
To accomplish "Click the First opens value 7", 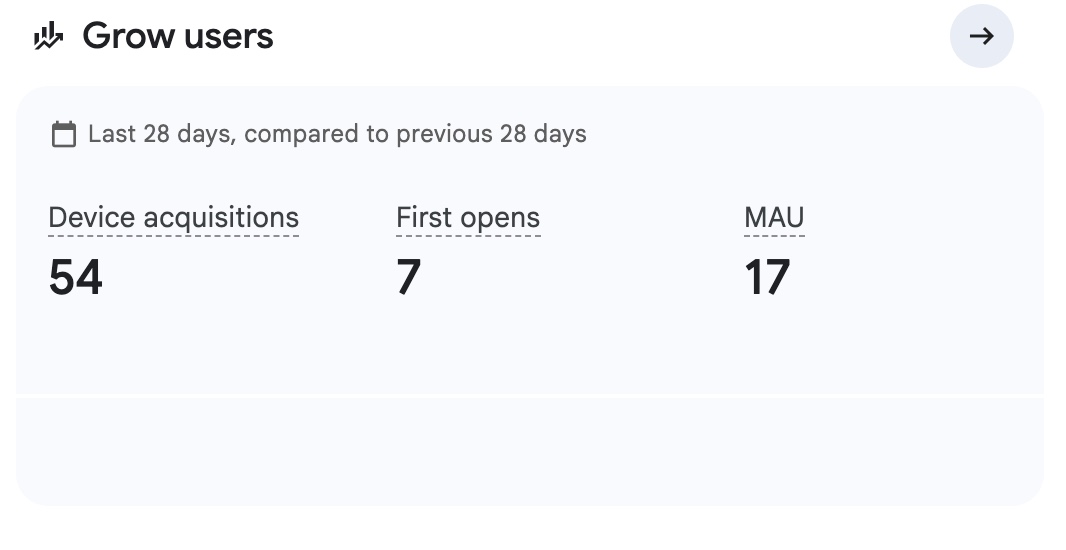I will [x=409, y=277].
